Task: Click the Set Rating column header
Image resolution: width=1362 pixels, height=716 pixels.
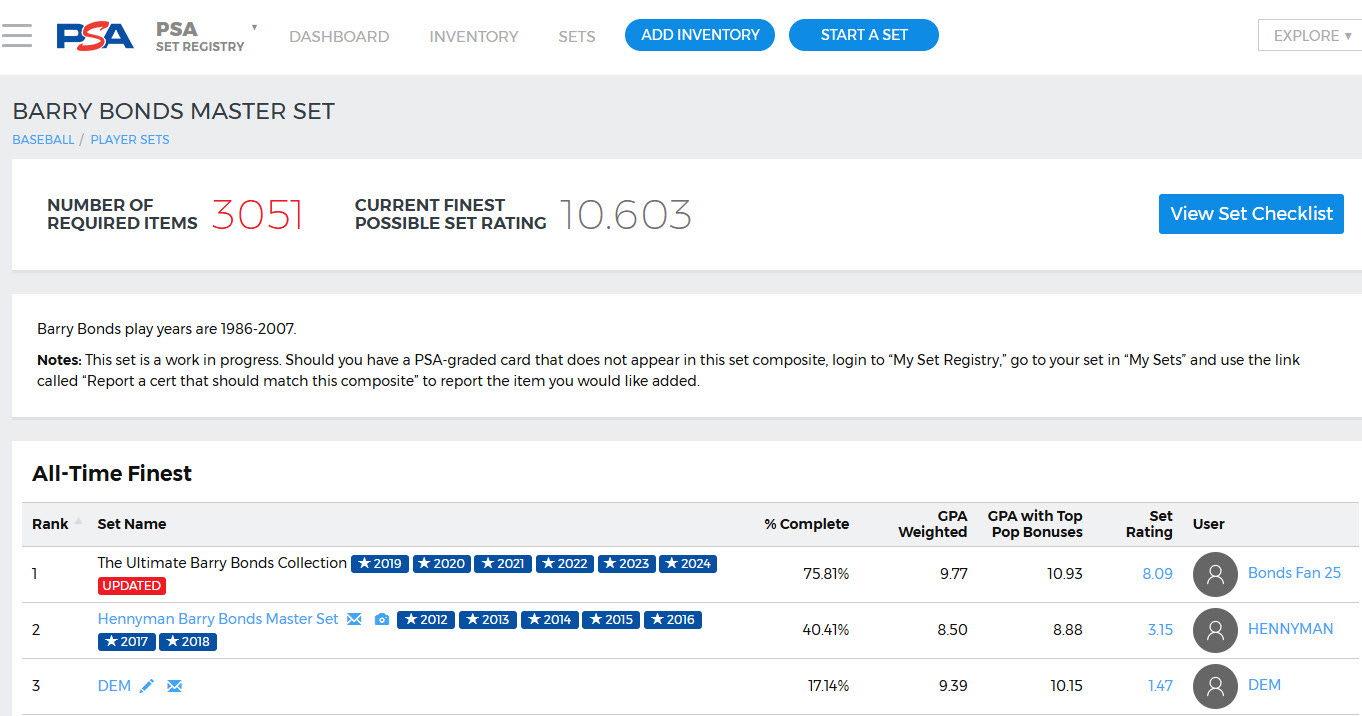Action: tap(1149, 524)
